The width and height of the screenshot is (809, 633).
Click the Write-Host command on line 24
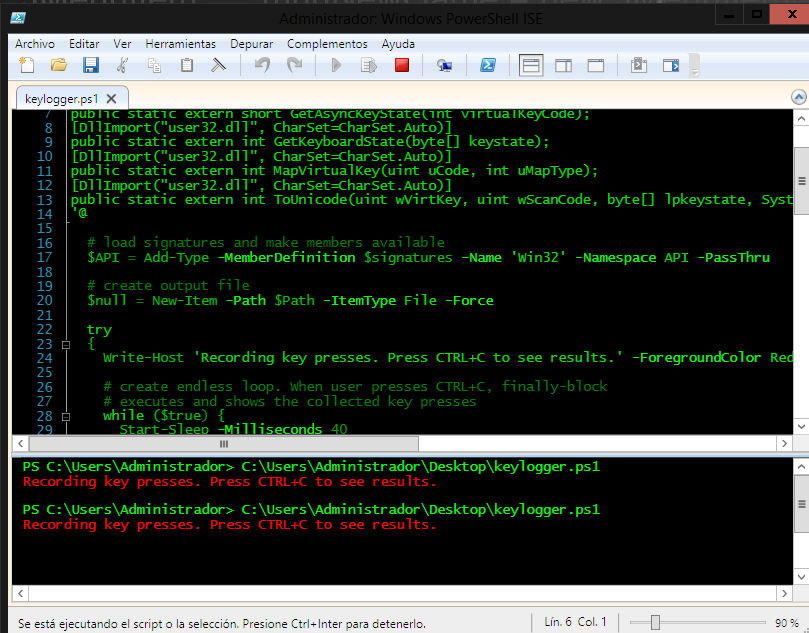click(x=143, y=358)
